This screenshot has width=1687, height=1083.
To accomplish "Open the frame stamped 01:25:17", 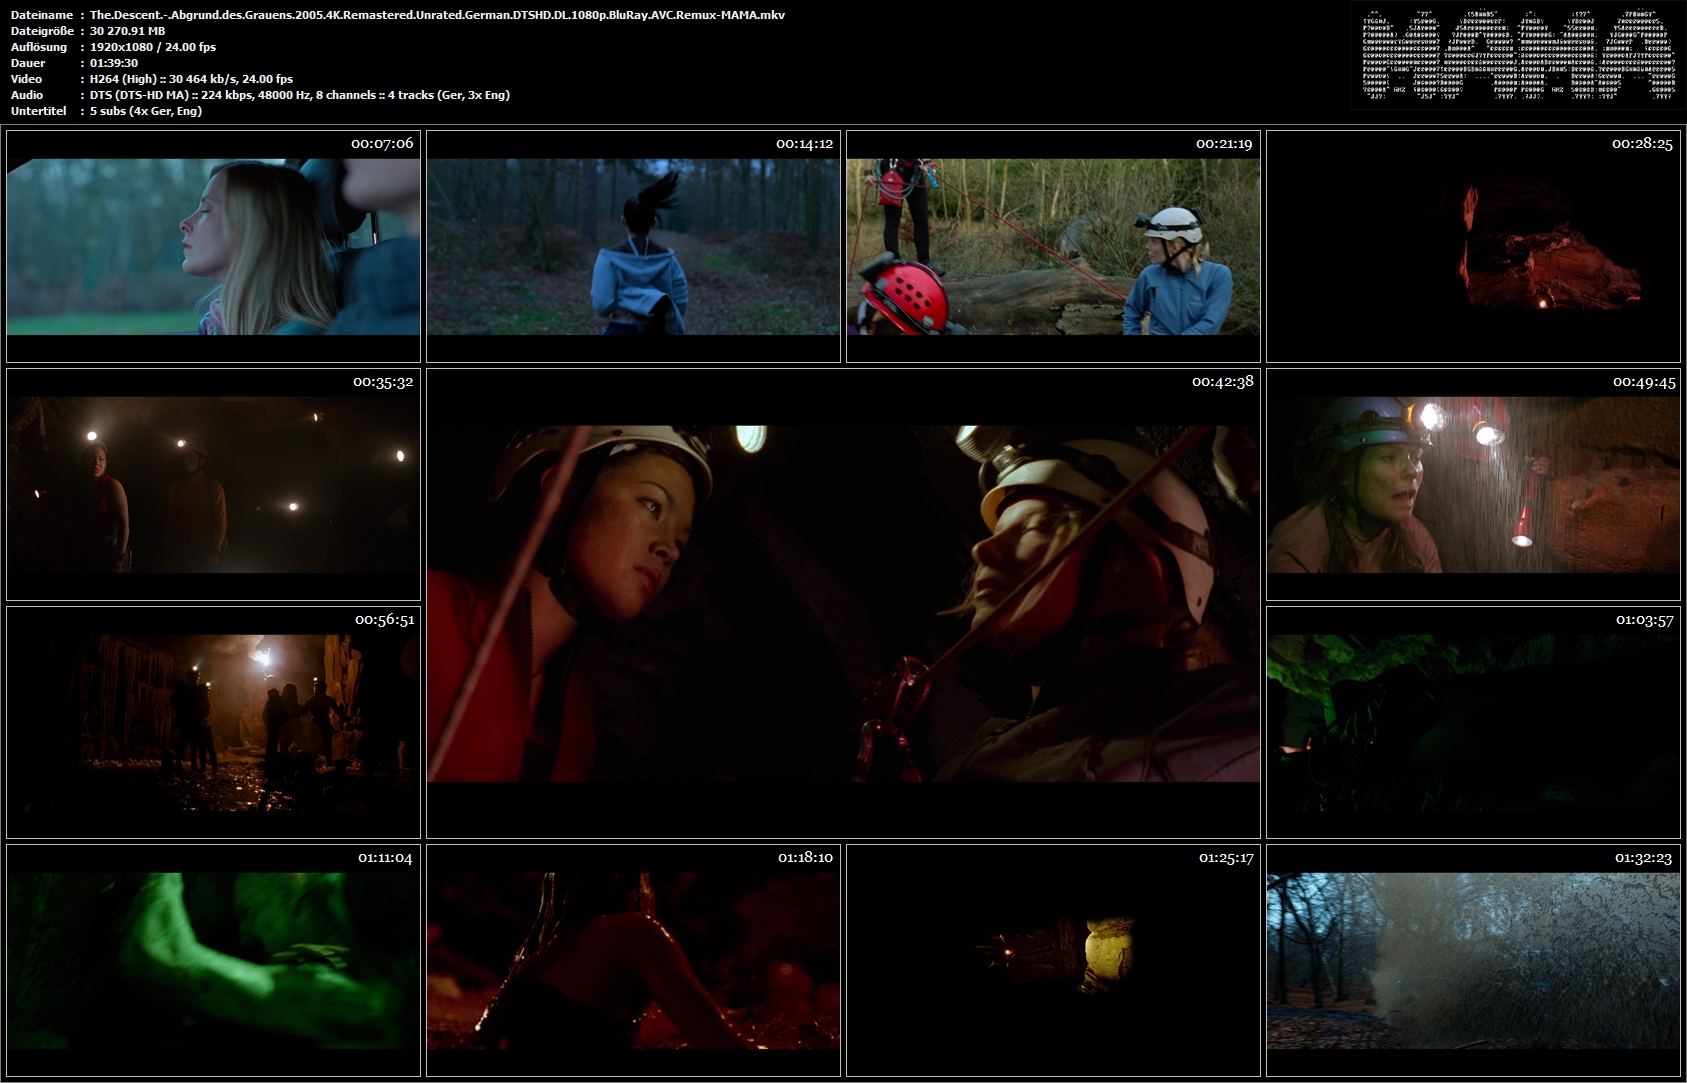I will click(x=1053, y=960).
